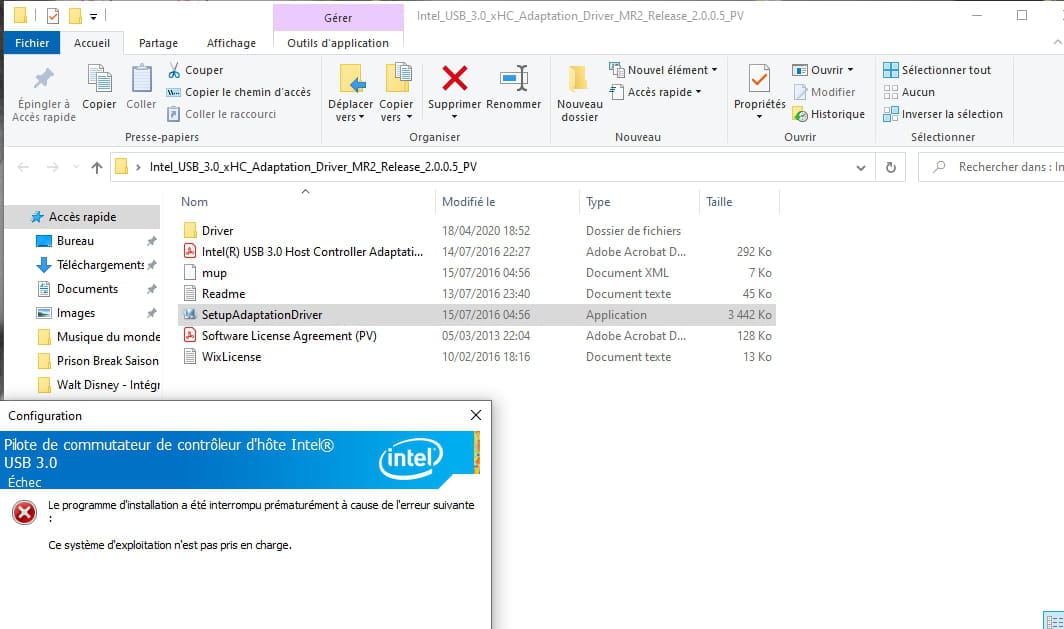1064x629 pixels.
Task: Click the Coller clipboard icon
Action: click(x=141, y=79)
